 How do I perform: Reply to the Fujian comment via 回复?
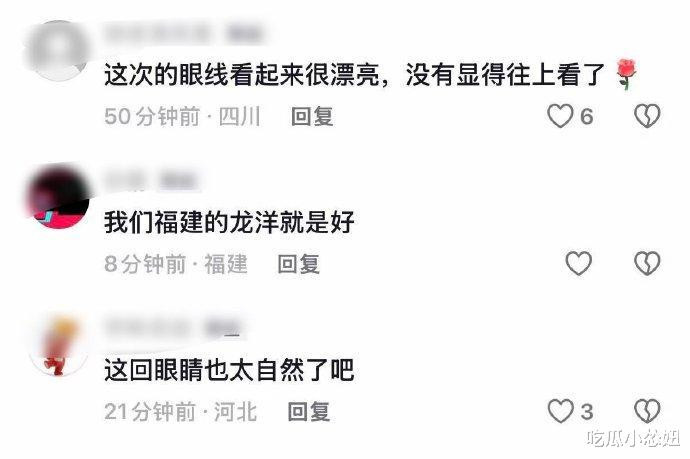pyautogui.click(x=299, y=264)
